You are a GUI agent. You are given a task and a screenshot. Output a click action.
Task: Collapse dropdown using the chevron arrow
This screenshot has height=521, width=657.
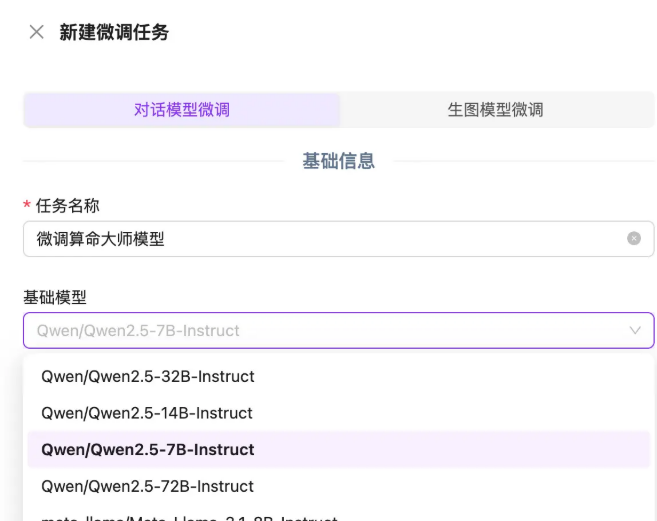click(x=635, y=331)
